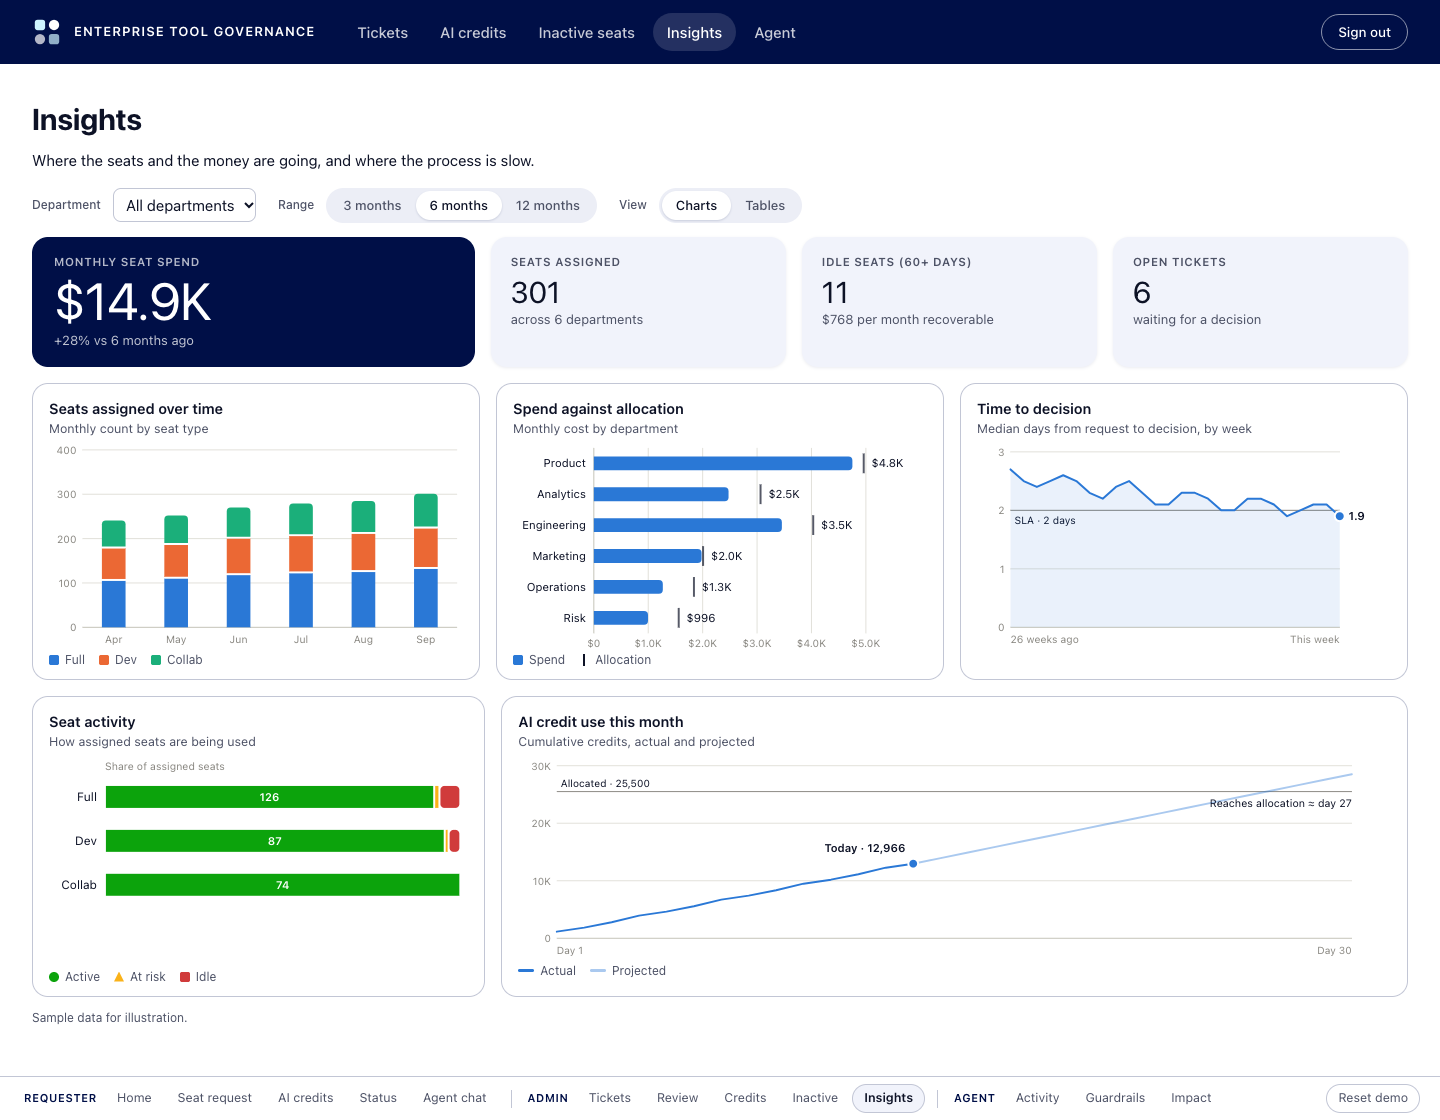Select Insights pill in bottom bar
Screen dimensions: 1440x1120
888,1098
